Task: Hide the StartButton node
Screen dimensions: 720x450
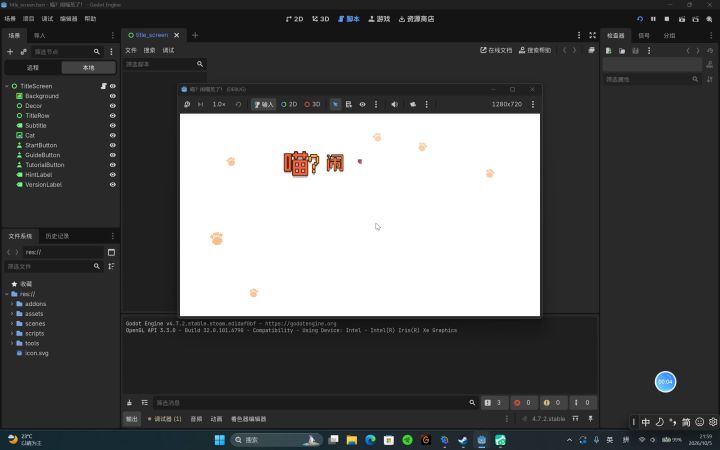Action: (x=112, y=145)
